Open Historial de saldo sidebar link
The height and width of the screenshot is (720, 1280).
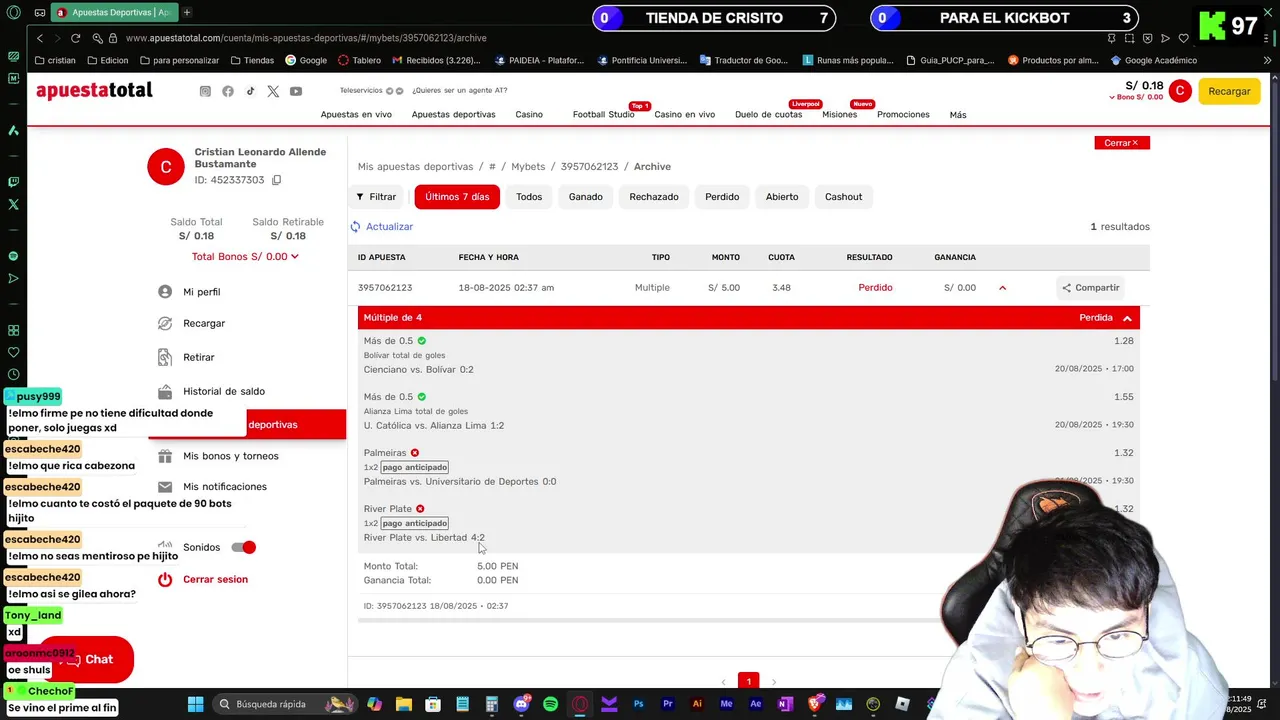pos(224,391)
